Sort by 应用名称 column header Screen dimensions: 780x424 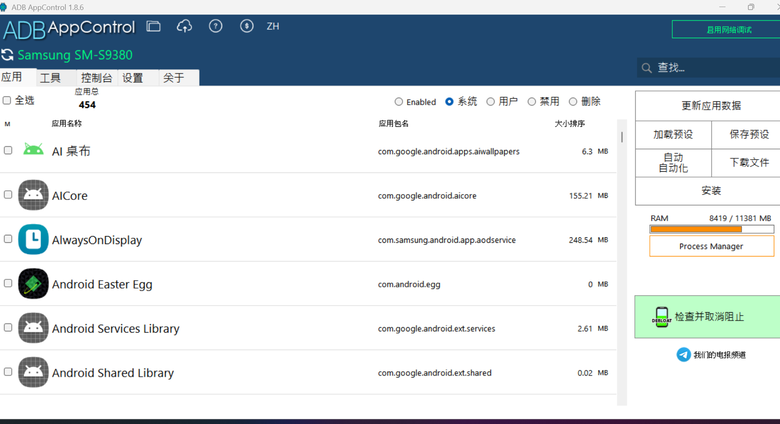67,123
